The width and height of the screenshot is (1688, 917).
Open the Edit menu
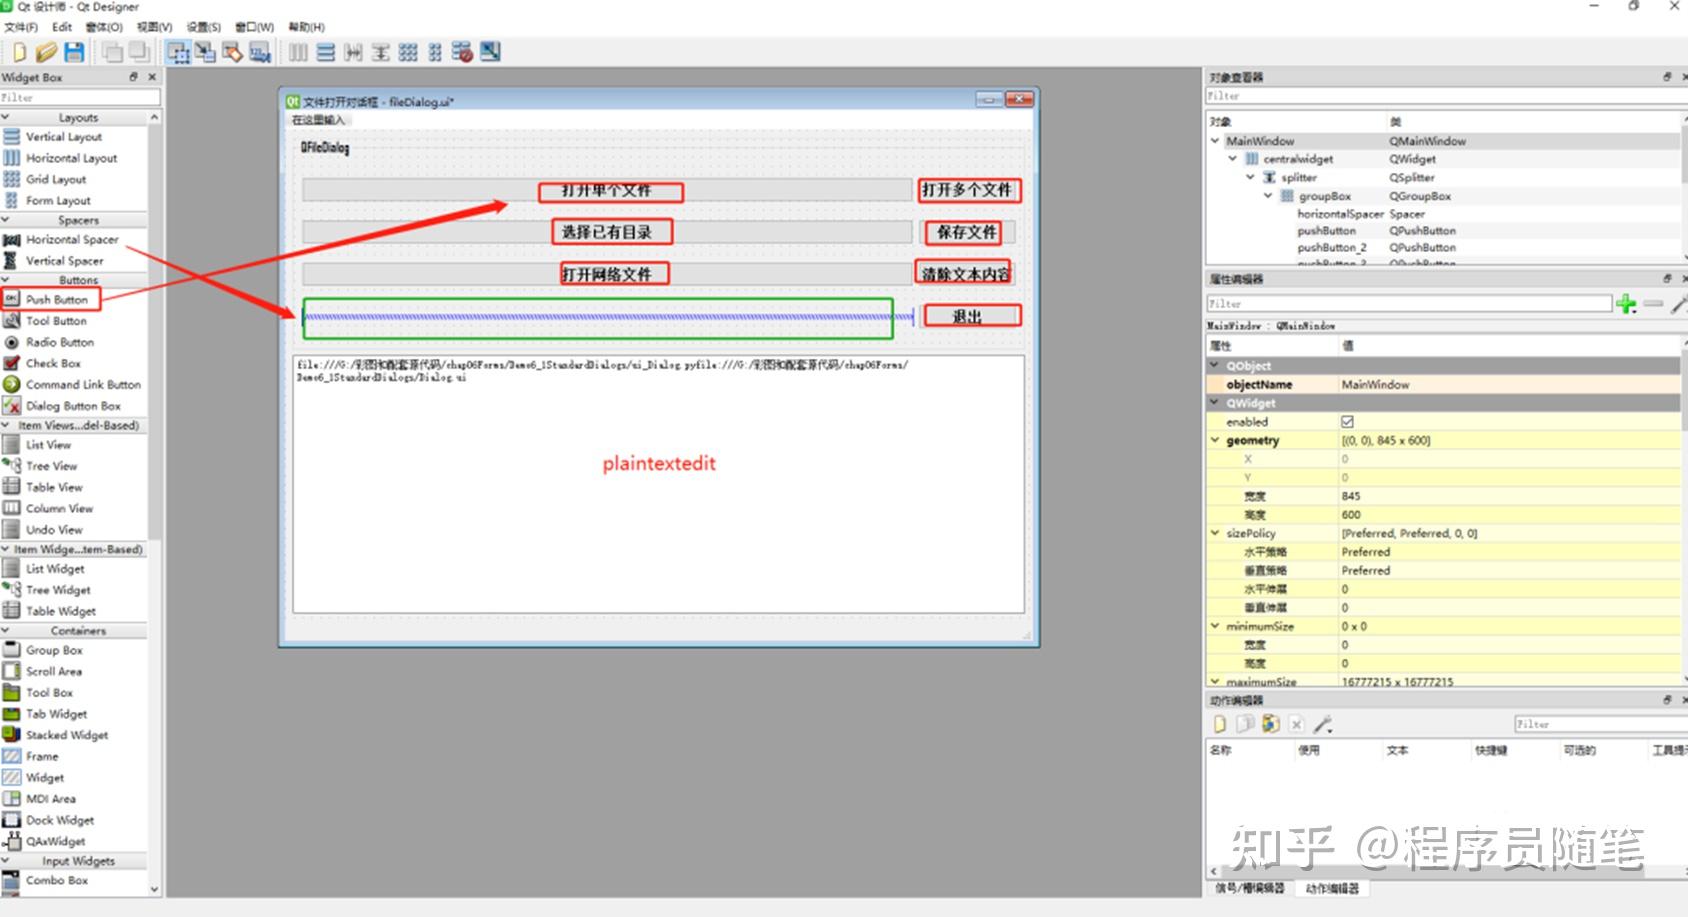(61, 27)
